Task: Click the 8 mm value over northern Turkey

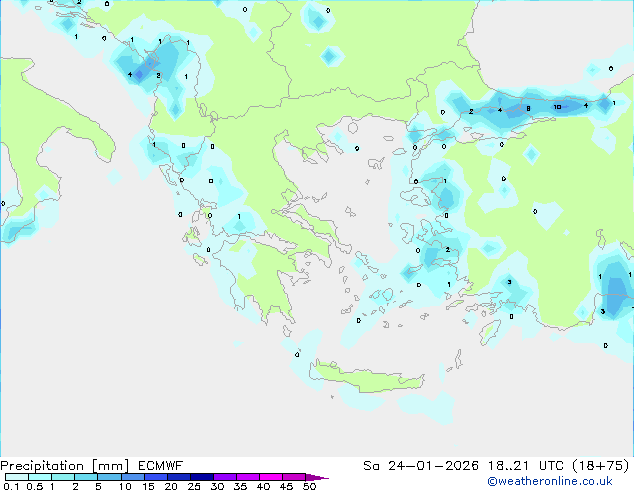Action: [x=528, y=108]
